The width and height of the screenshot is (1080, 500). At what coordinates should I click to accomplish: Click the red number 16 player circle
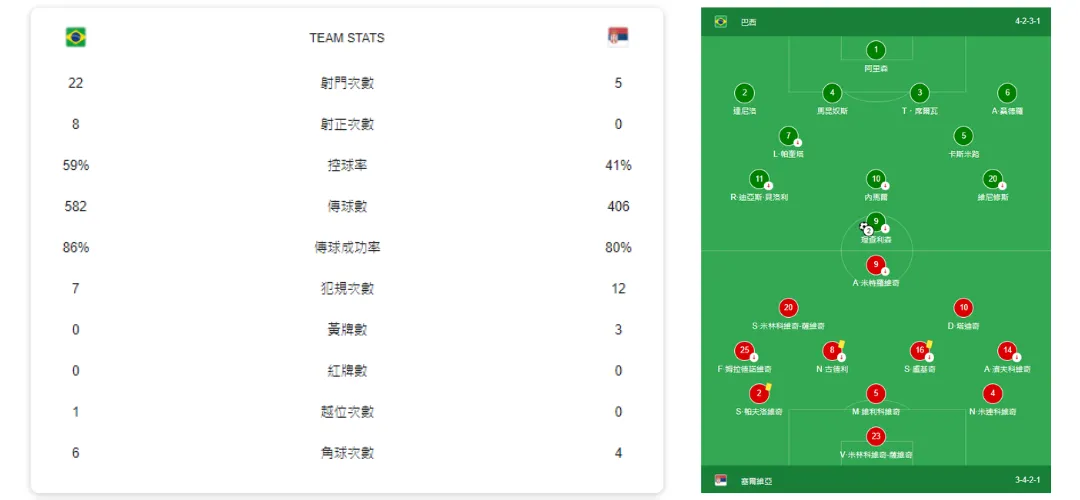click(919, 350)
